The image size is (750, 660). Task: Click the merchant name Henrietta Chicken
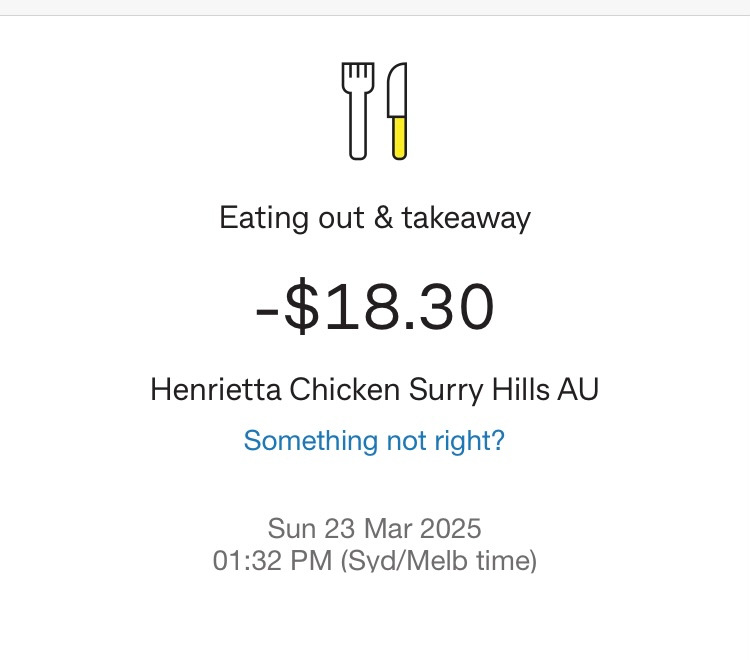274,389
